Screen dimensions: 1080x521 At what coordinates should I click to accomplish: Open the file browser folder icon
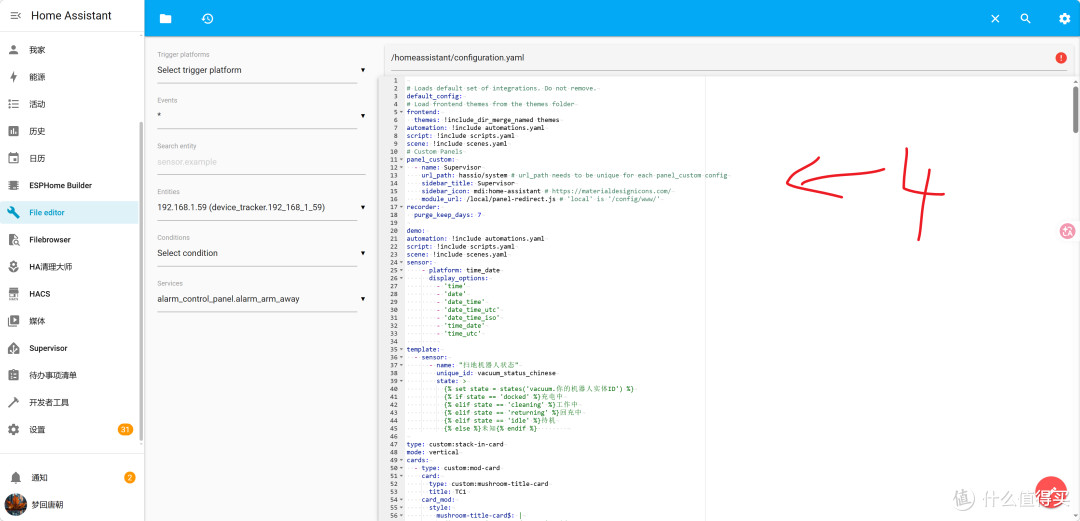pyautogui.click(x=165, y=19)
